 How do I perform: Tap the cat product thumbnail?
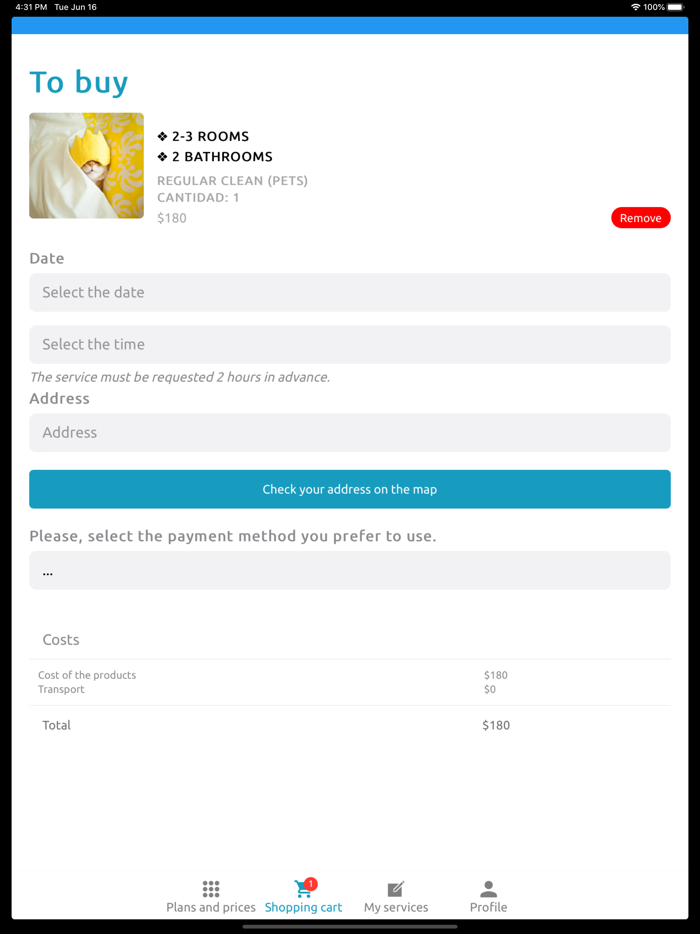coord(86,166)
